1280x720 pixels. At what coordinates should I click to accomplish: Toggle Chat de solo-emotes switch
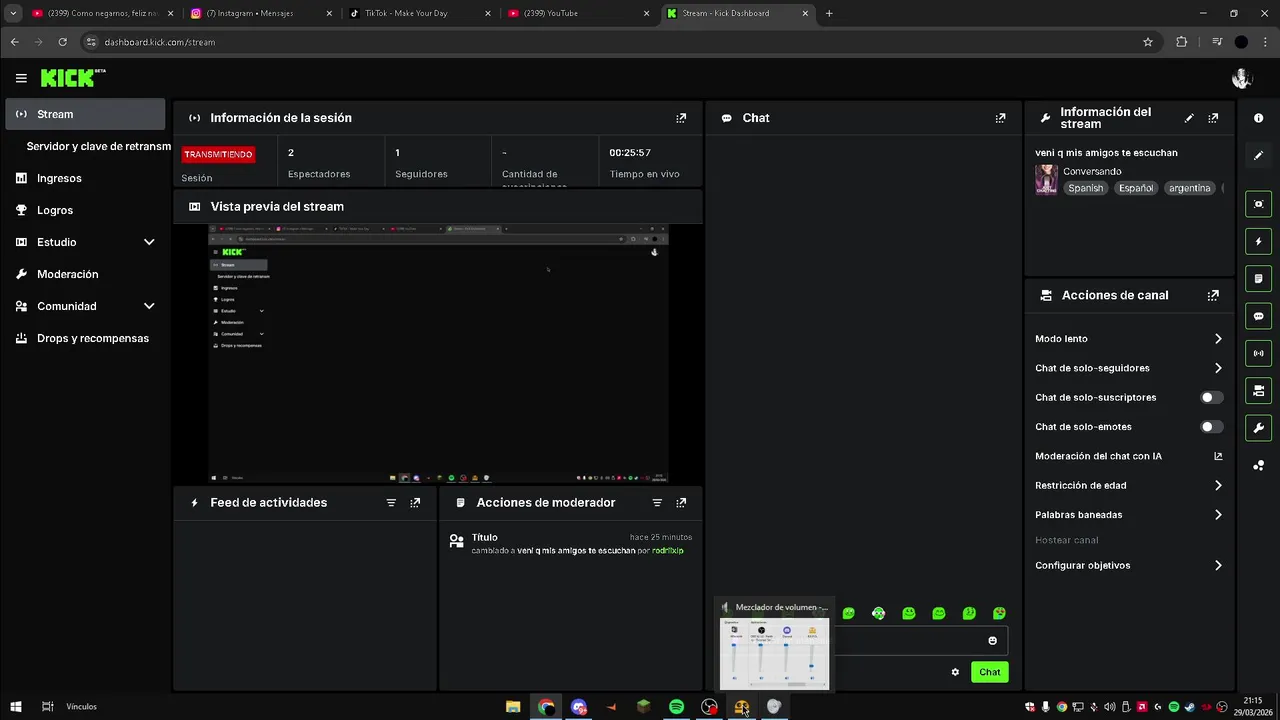[1212, 427]
